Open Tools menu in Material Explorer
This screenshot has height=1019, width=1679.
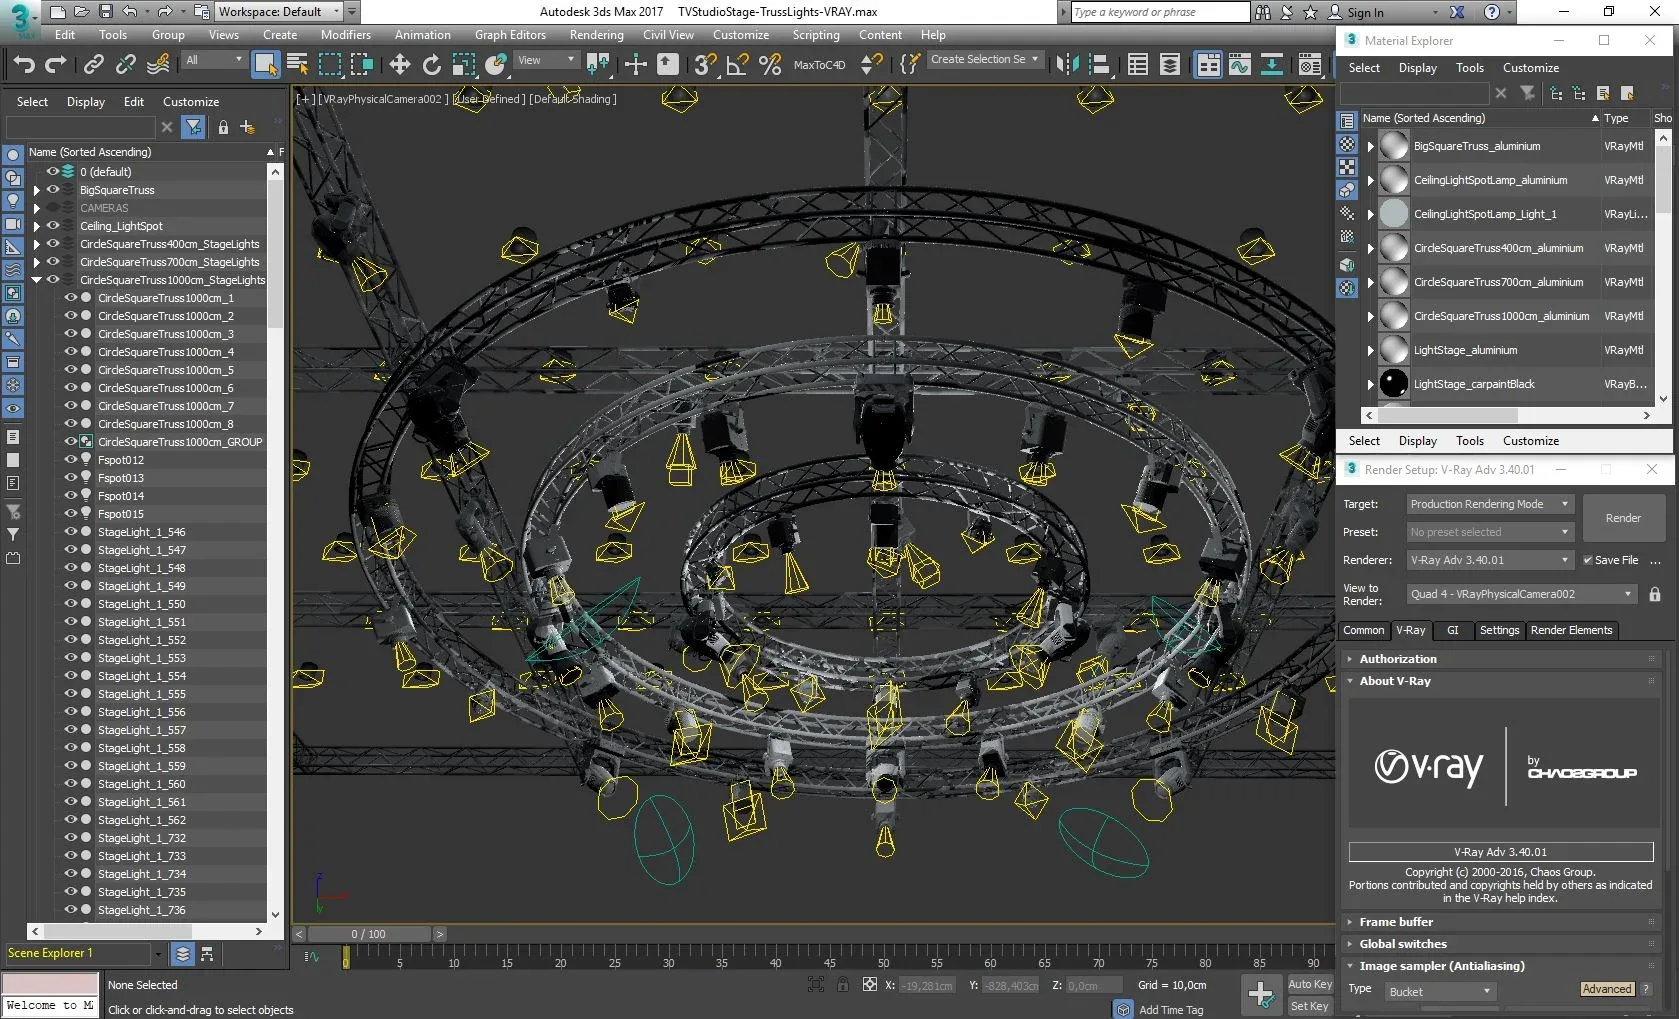pos(1469,68)
